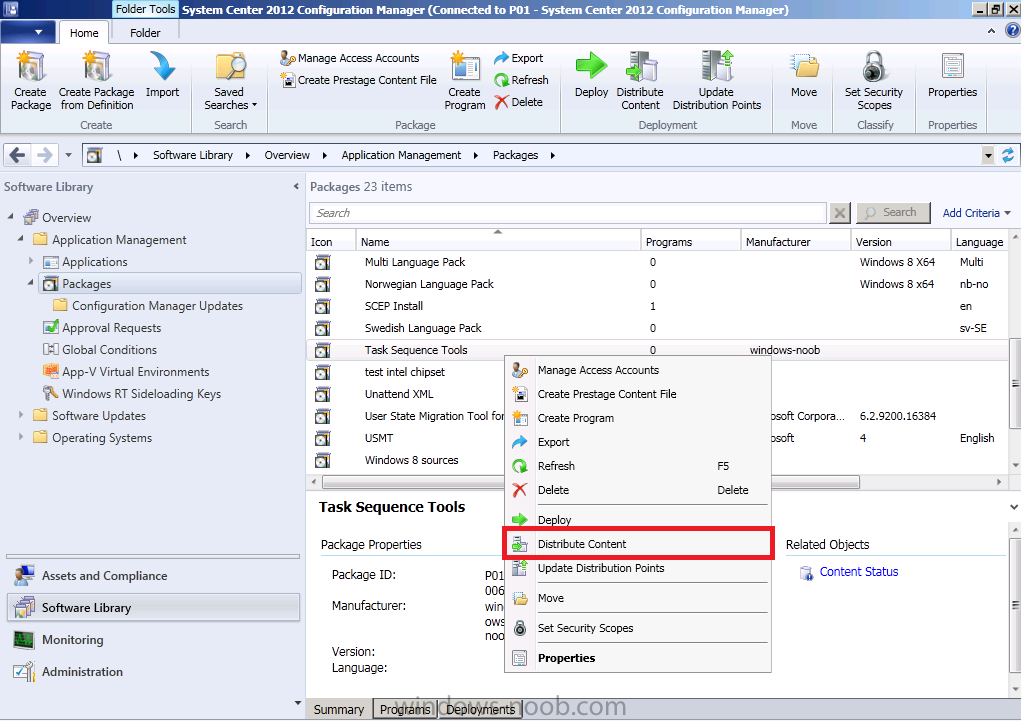Select Global Conditions in the tree
1021x721 pixels.
109,350
